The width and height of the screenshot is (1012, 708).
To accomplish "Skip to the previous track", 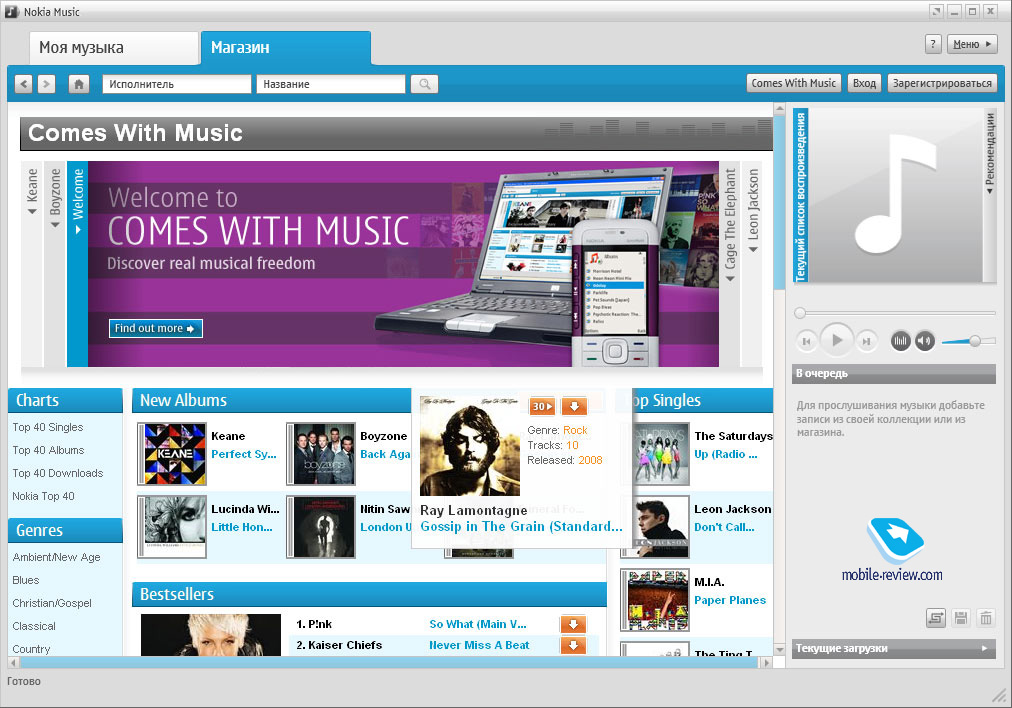I will (806, 341).
